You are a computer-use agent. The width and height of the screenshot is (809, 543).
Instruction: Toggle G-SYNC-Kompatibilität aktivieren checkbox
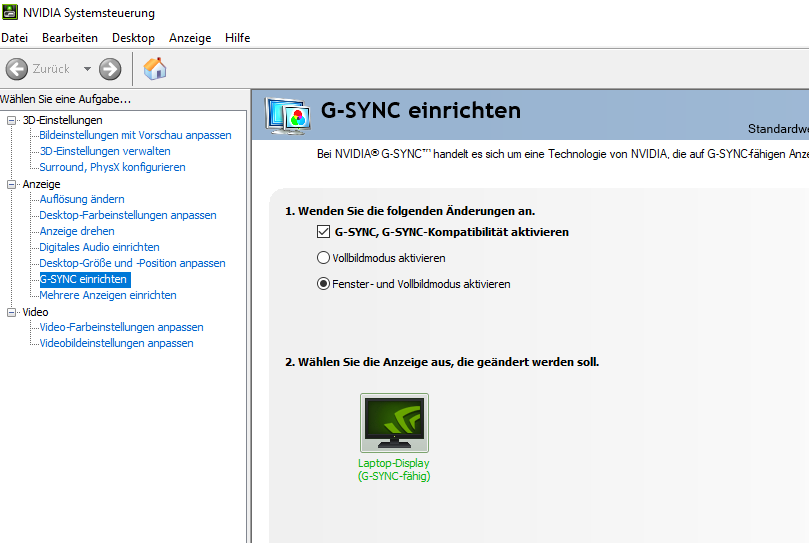(323, 232)
